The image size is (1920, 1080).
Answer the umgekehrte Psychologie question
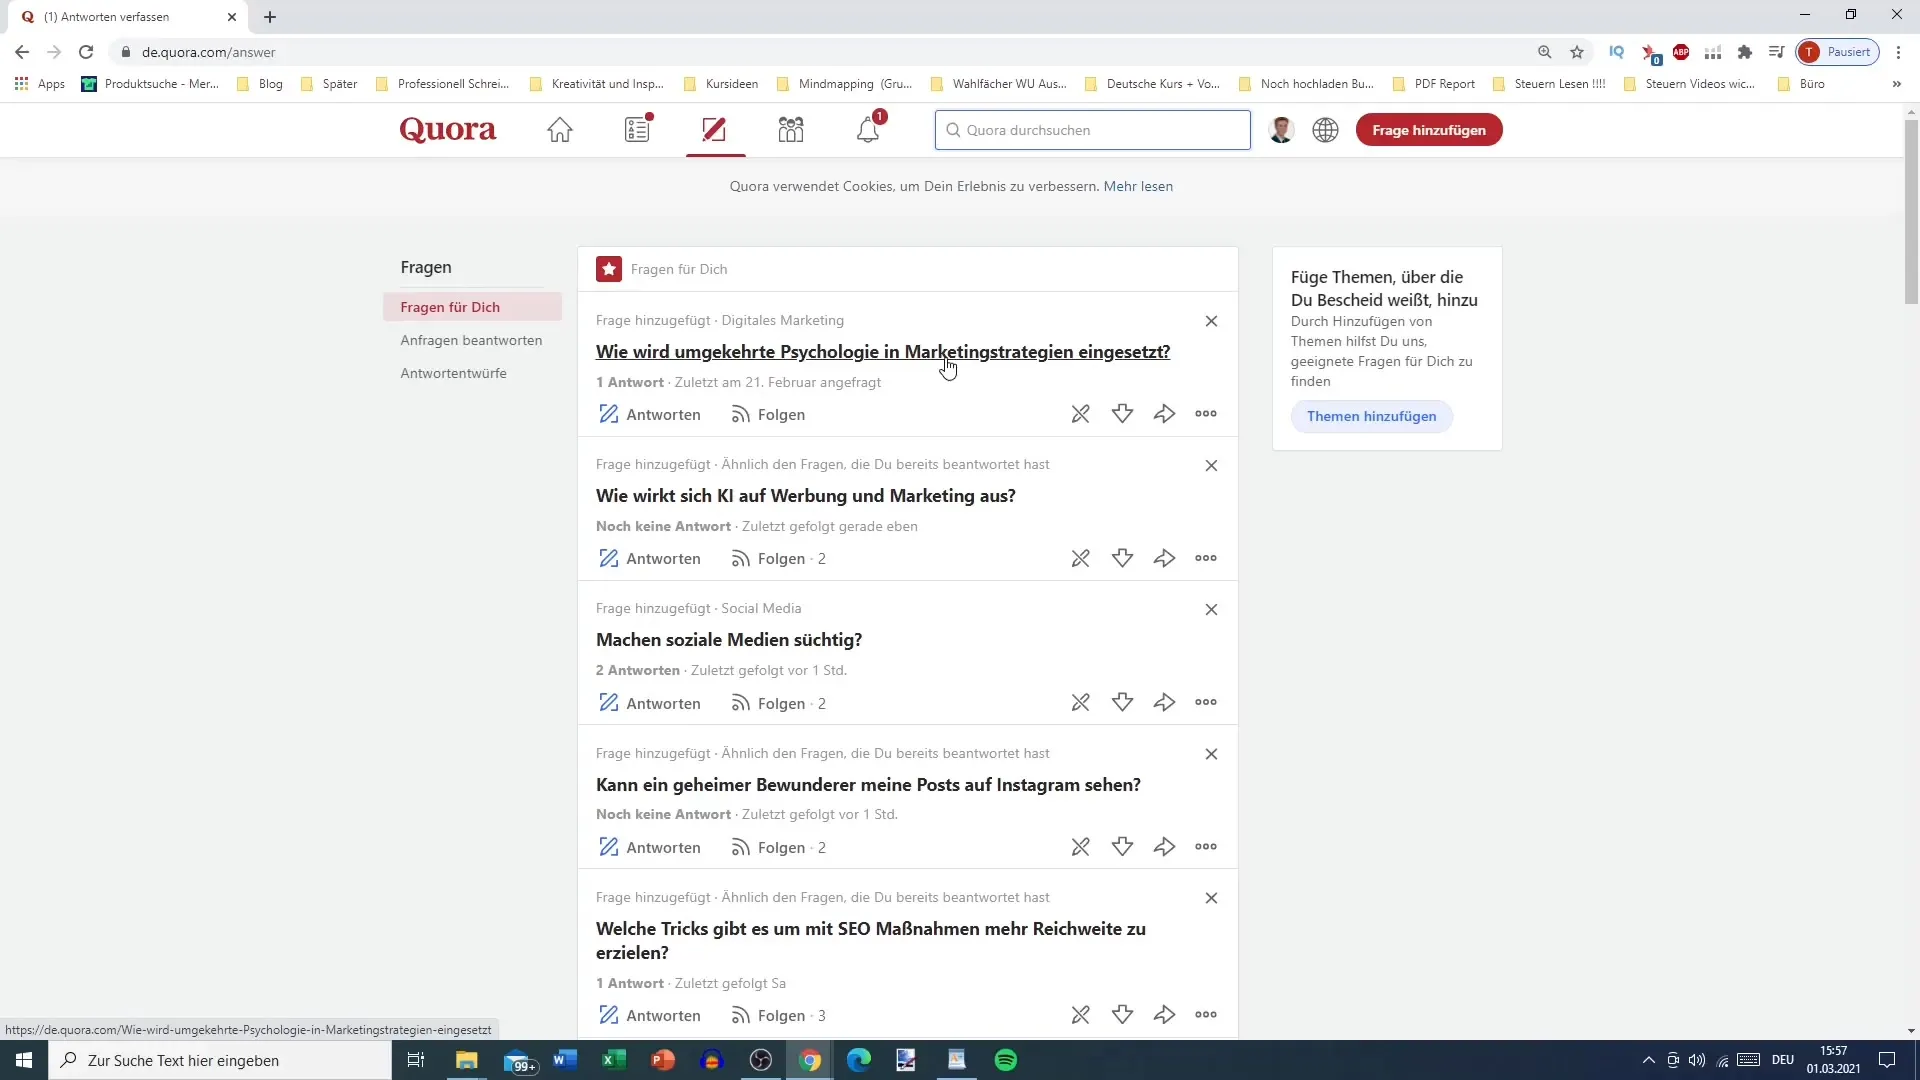(x=649, y=414)
